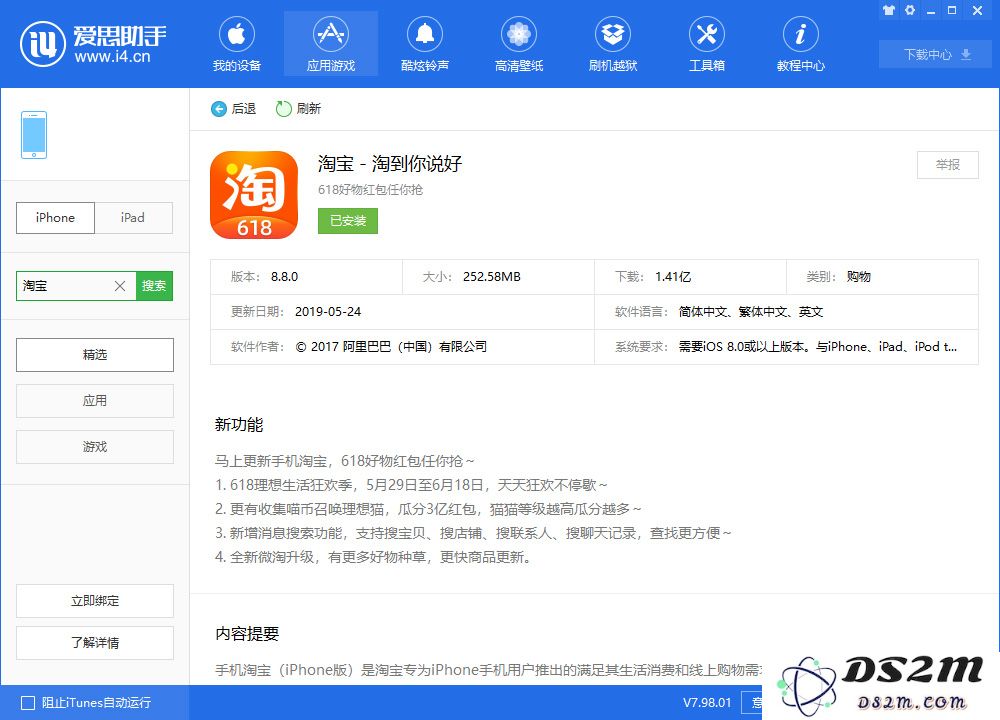Click 立即绑定 bind now button
Image resolution: width=1000 pixels, height=720 pixels.
[x=95, y=601]
